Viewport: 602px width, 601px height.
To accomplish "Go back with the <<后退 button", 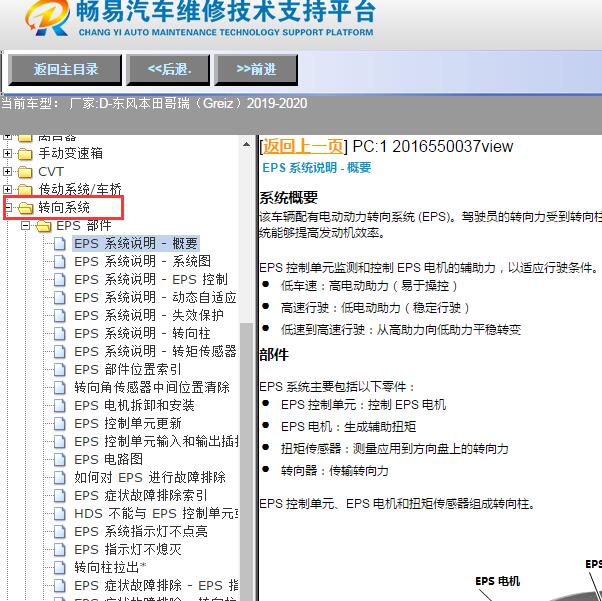I will [x=169, y=70].
